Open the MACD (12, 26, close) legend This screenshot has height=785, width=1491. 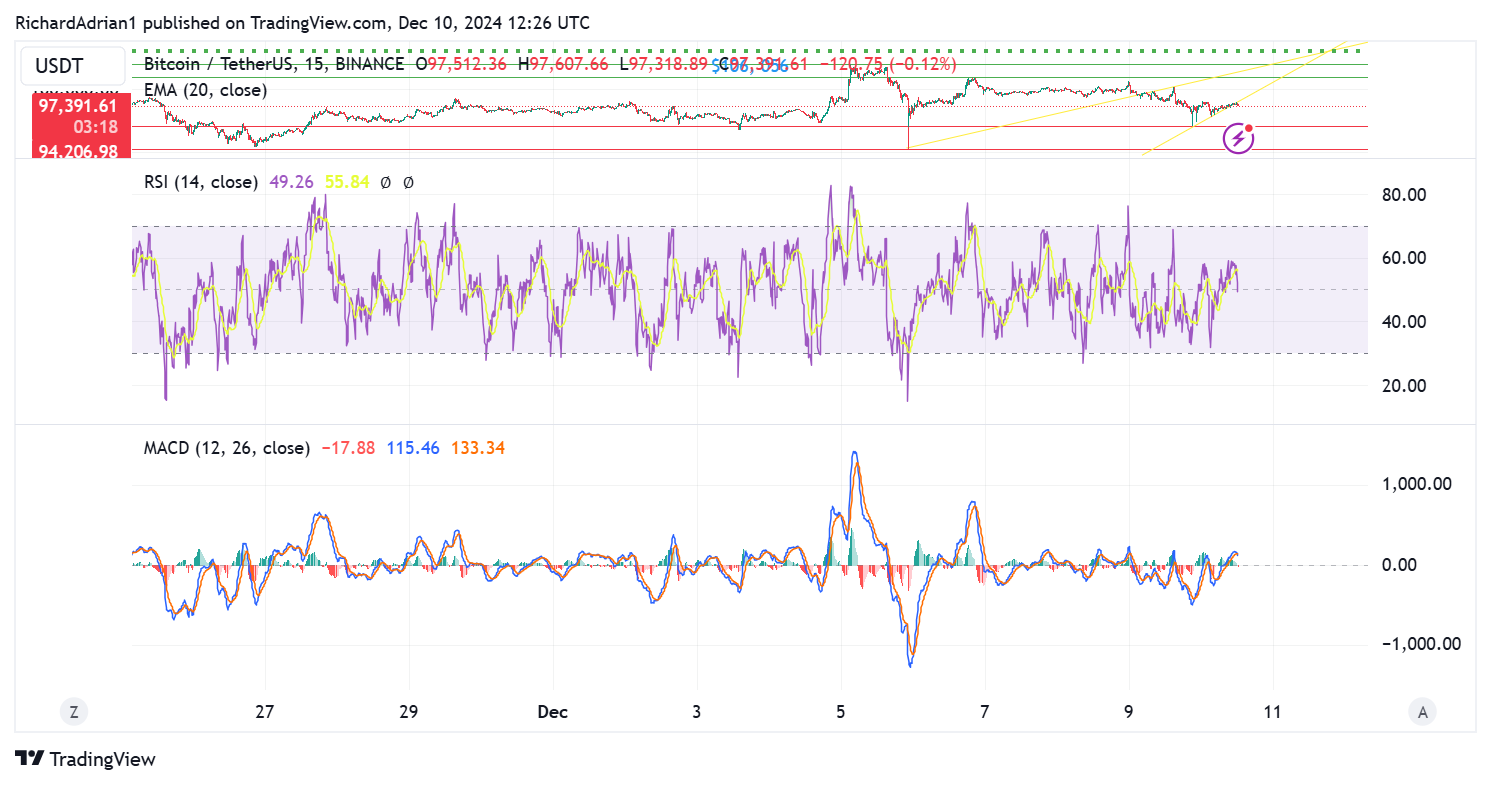point(226,448)
